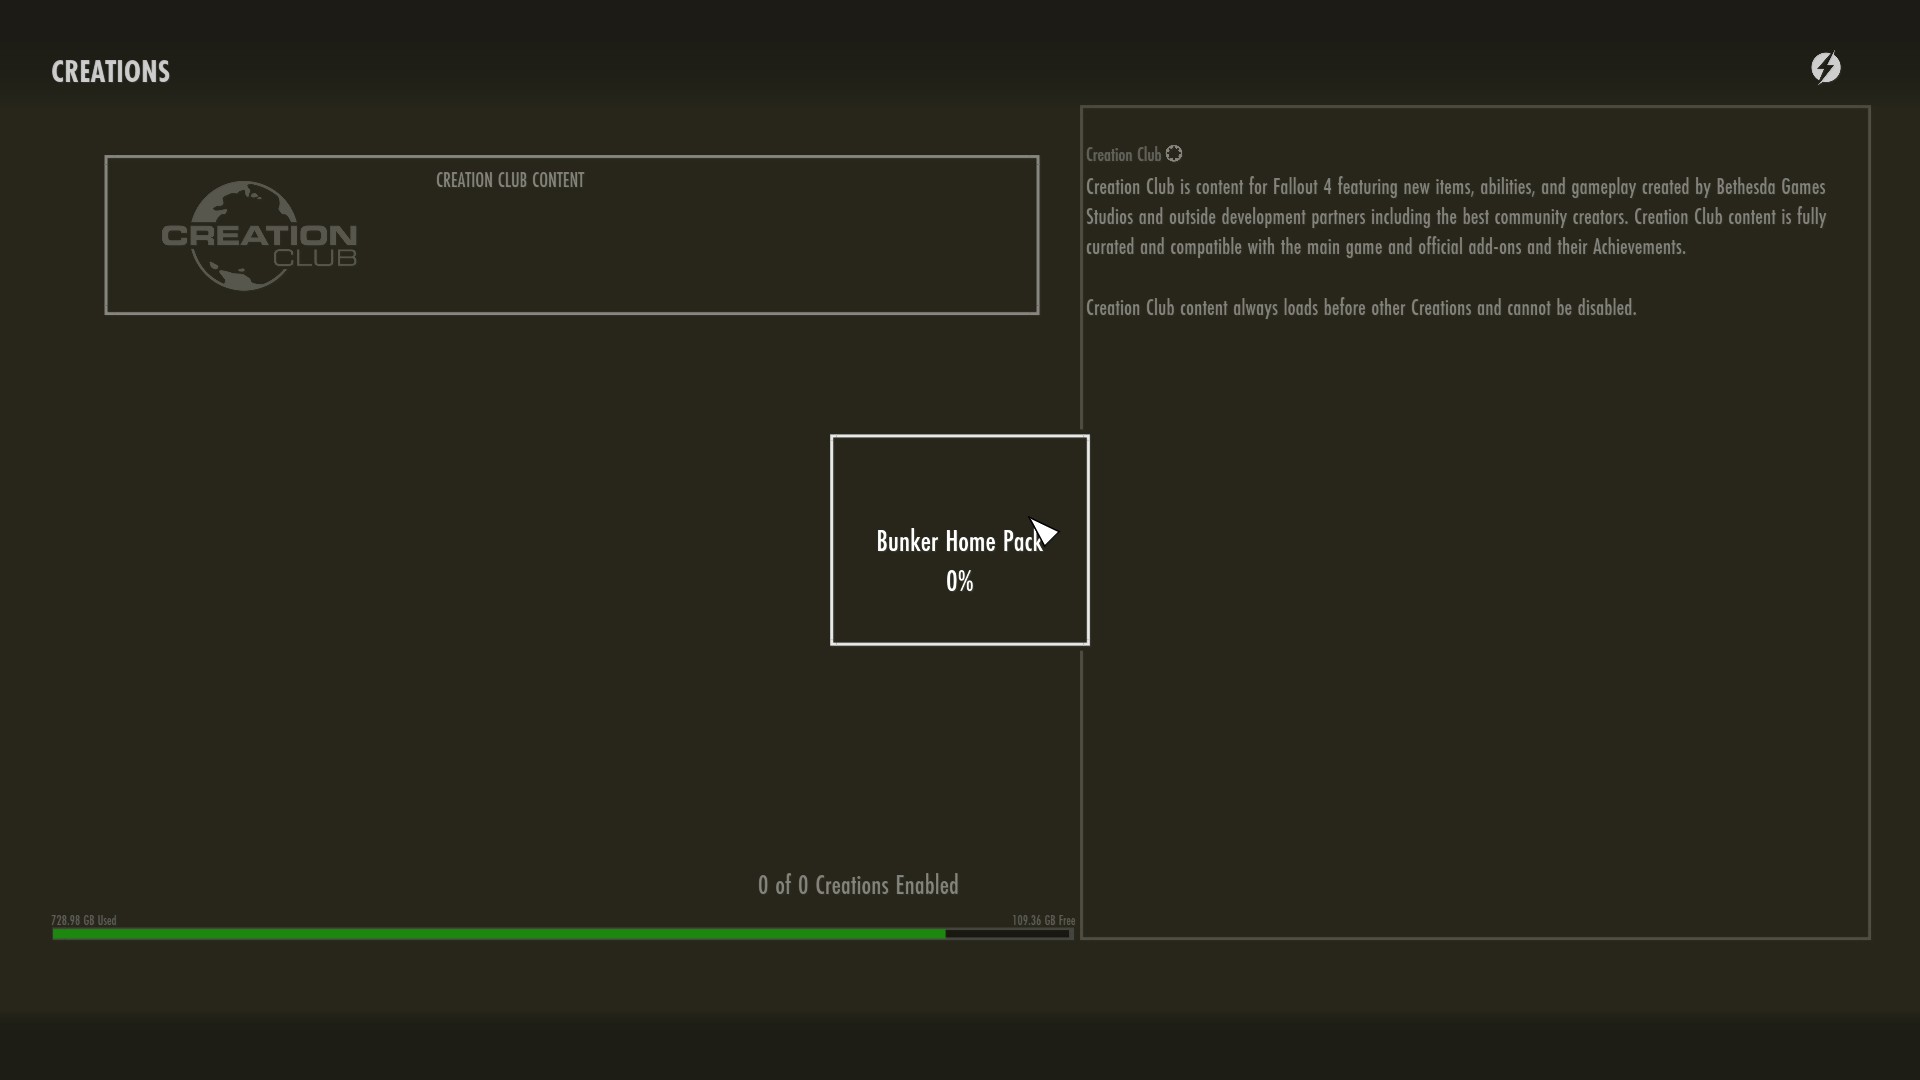Screen dimensions: 1920x1080
Task: Click the small circular icon beside Creation Club heading
Action: [1174, 154]
